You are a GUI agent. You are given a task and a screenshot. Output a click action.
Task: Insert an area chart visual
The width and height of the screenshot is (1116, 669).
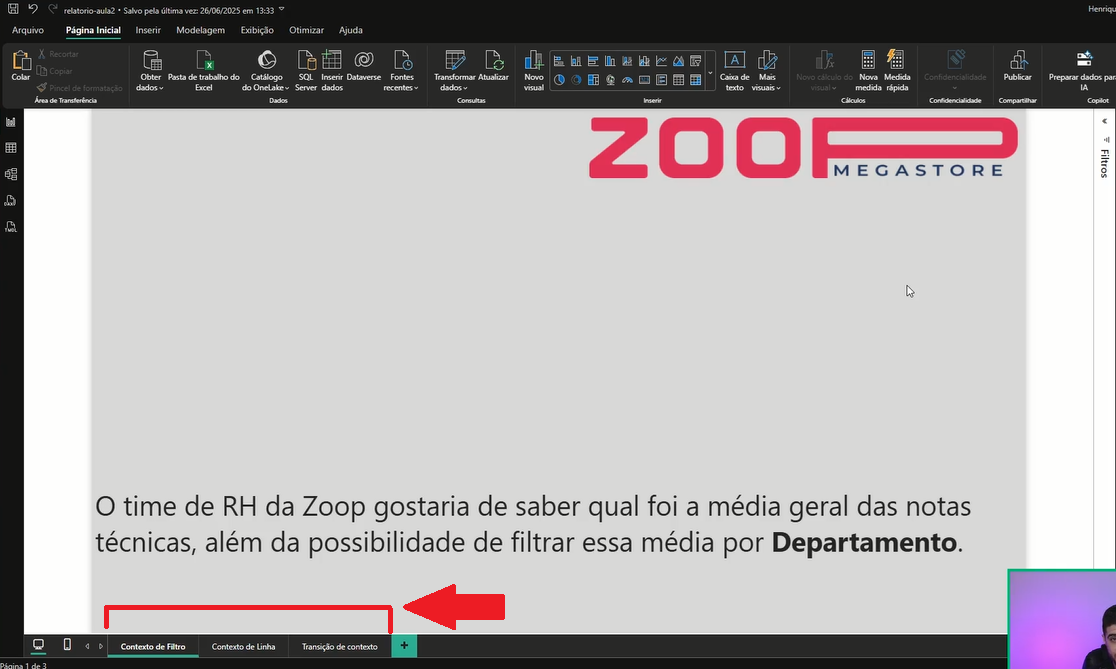tap(678, 61)
